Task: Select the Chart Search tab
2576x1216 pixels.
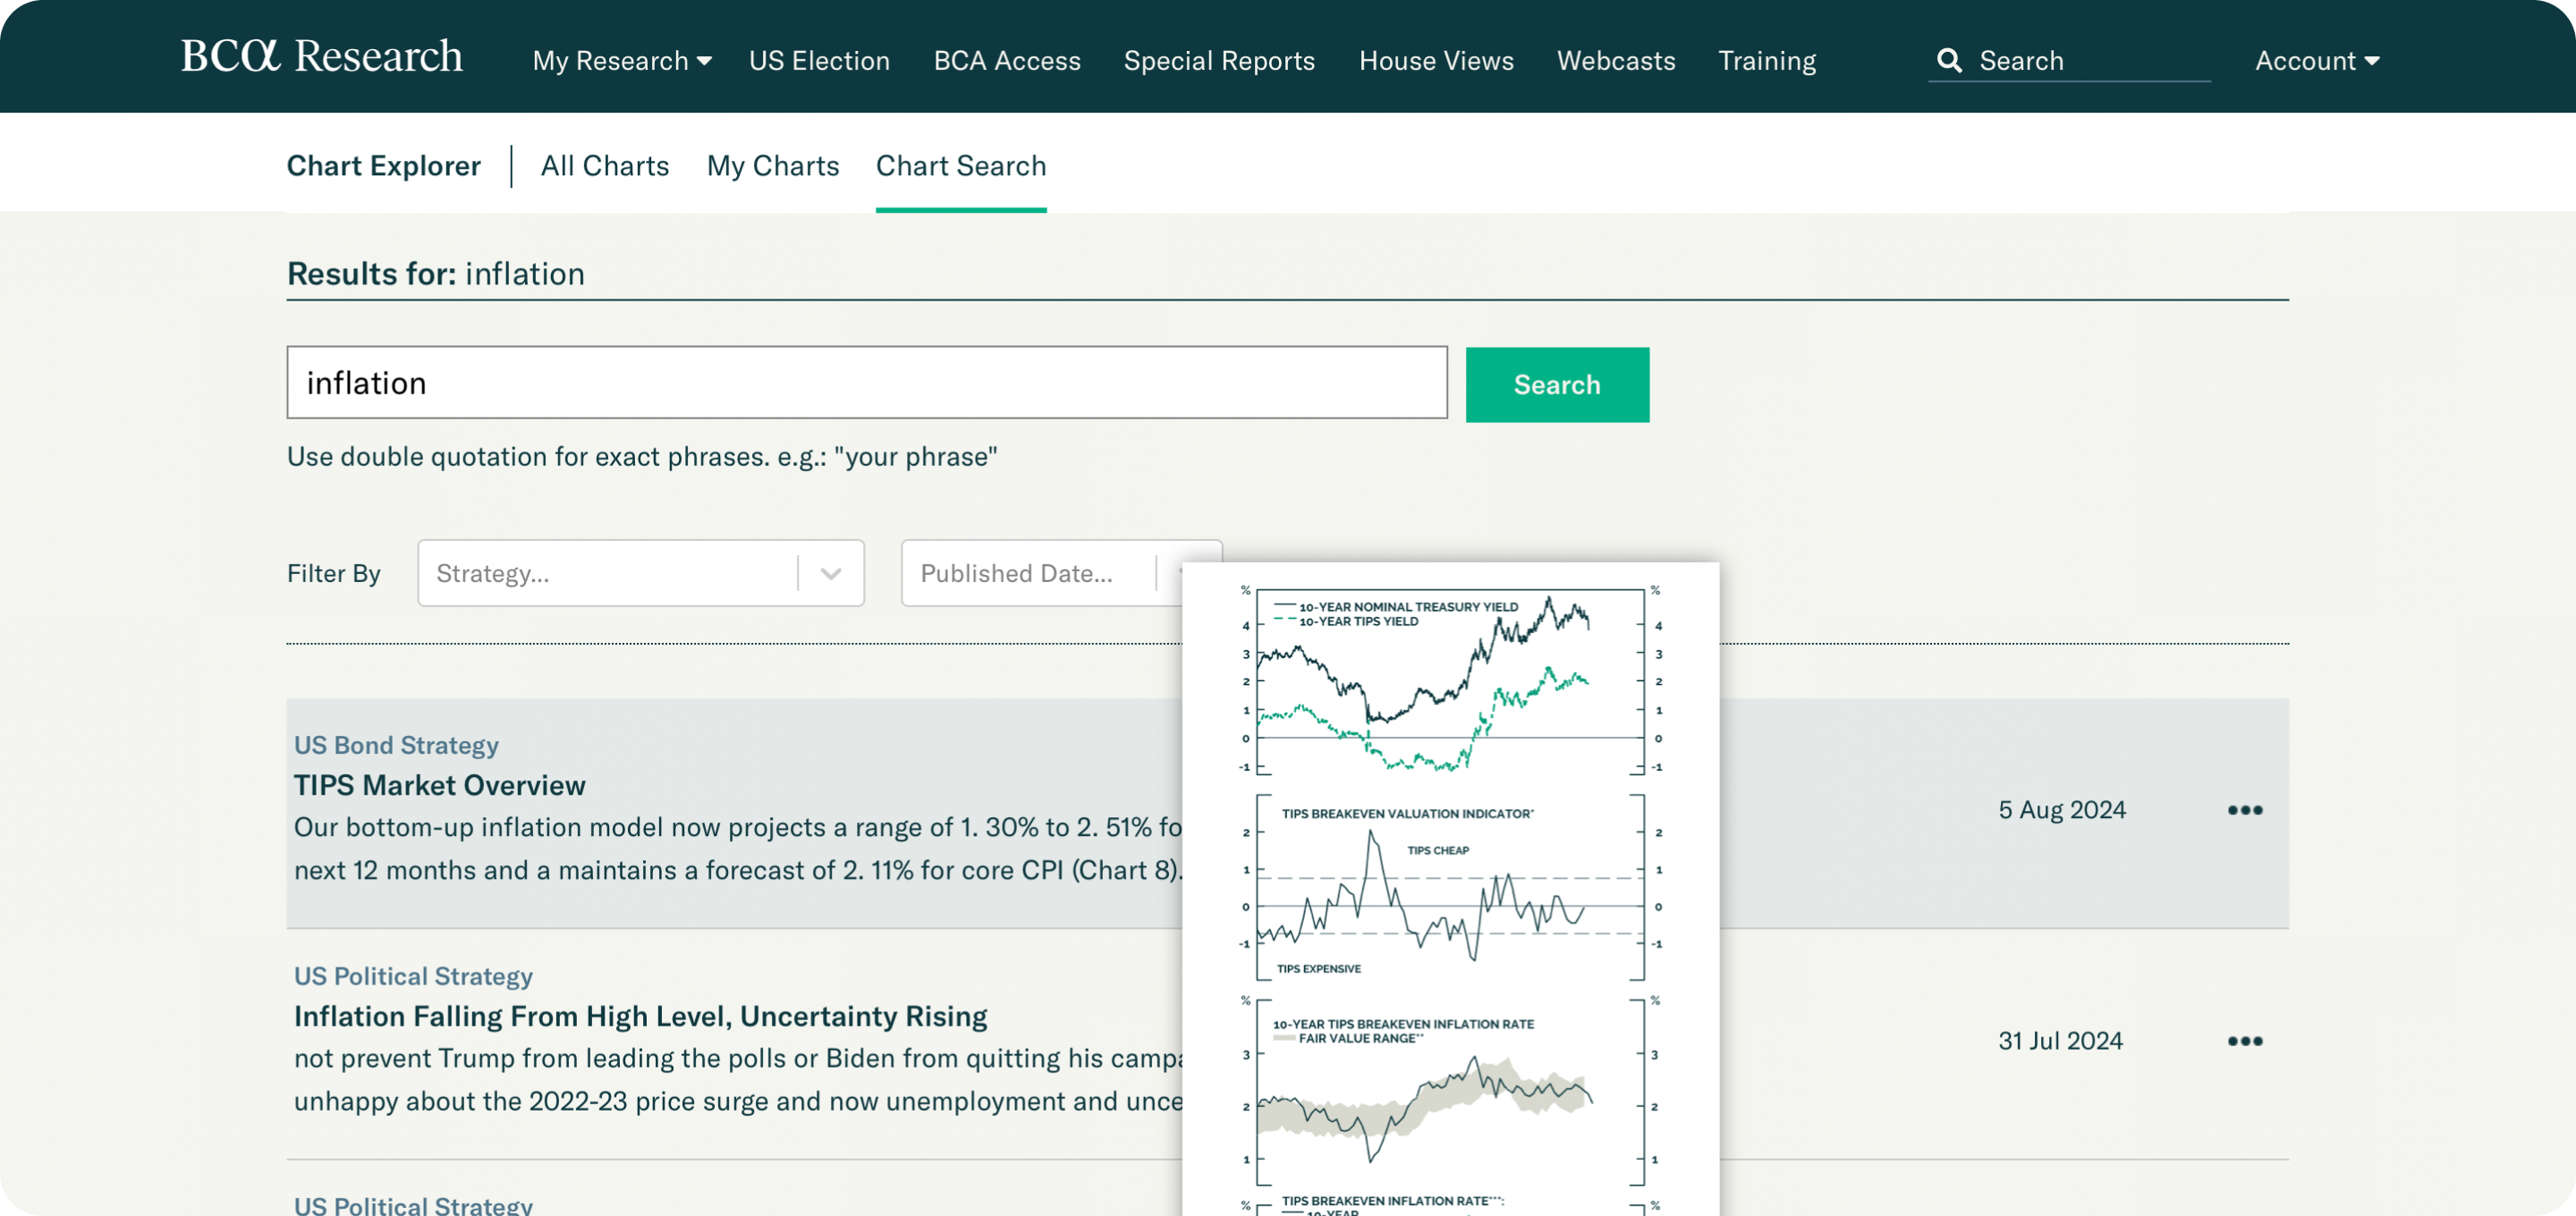Action: click(960, 166)
